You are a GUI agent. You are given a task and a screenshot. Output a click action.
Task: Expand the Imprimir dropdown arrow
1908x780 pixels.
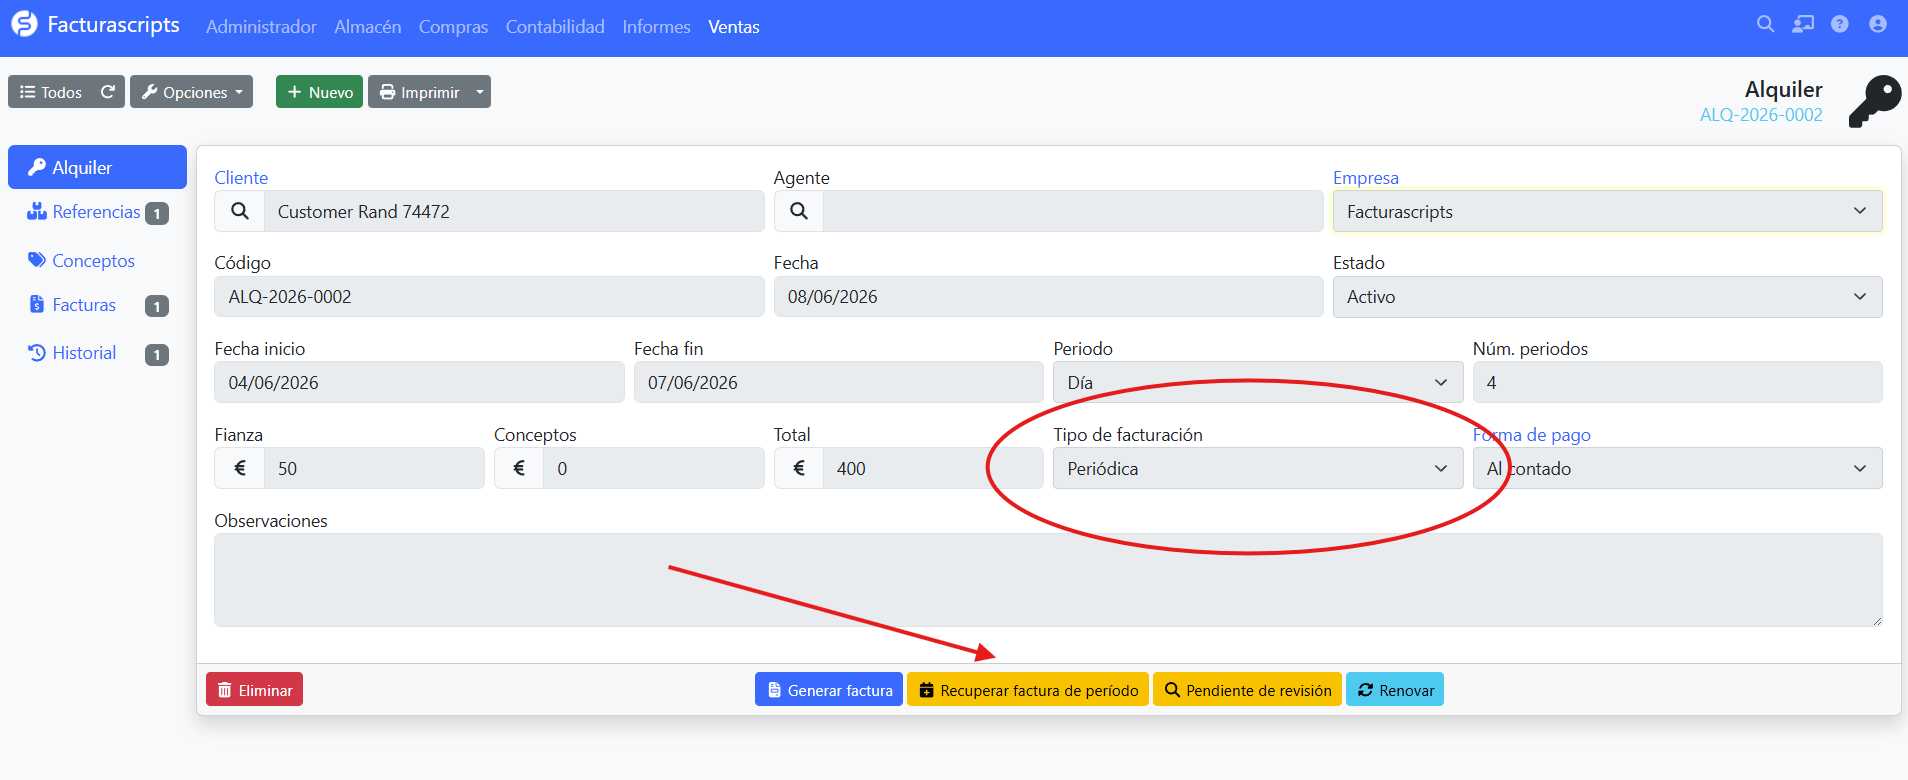pyautogui.click(x=480, y=92)
